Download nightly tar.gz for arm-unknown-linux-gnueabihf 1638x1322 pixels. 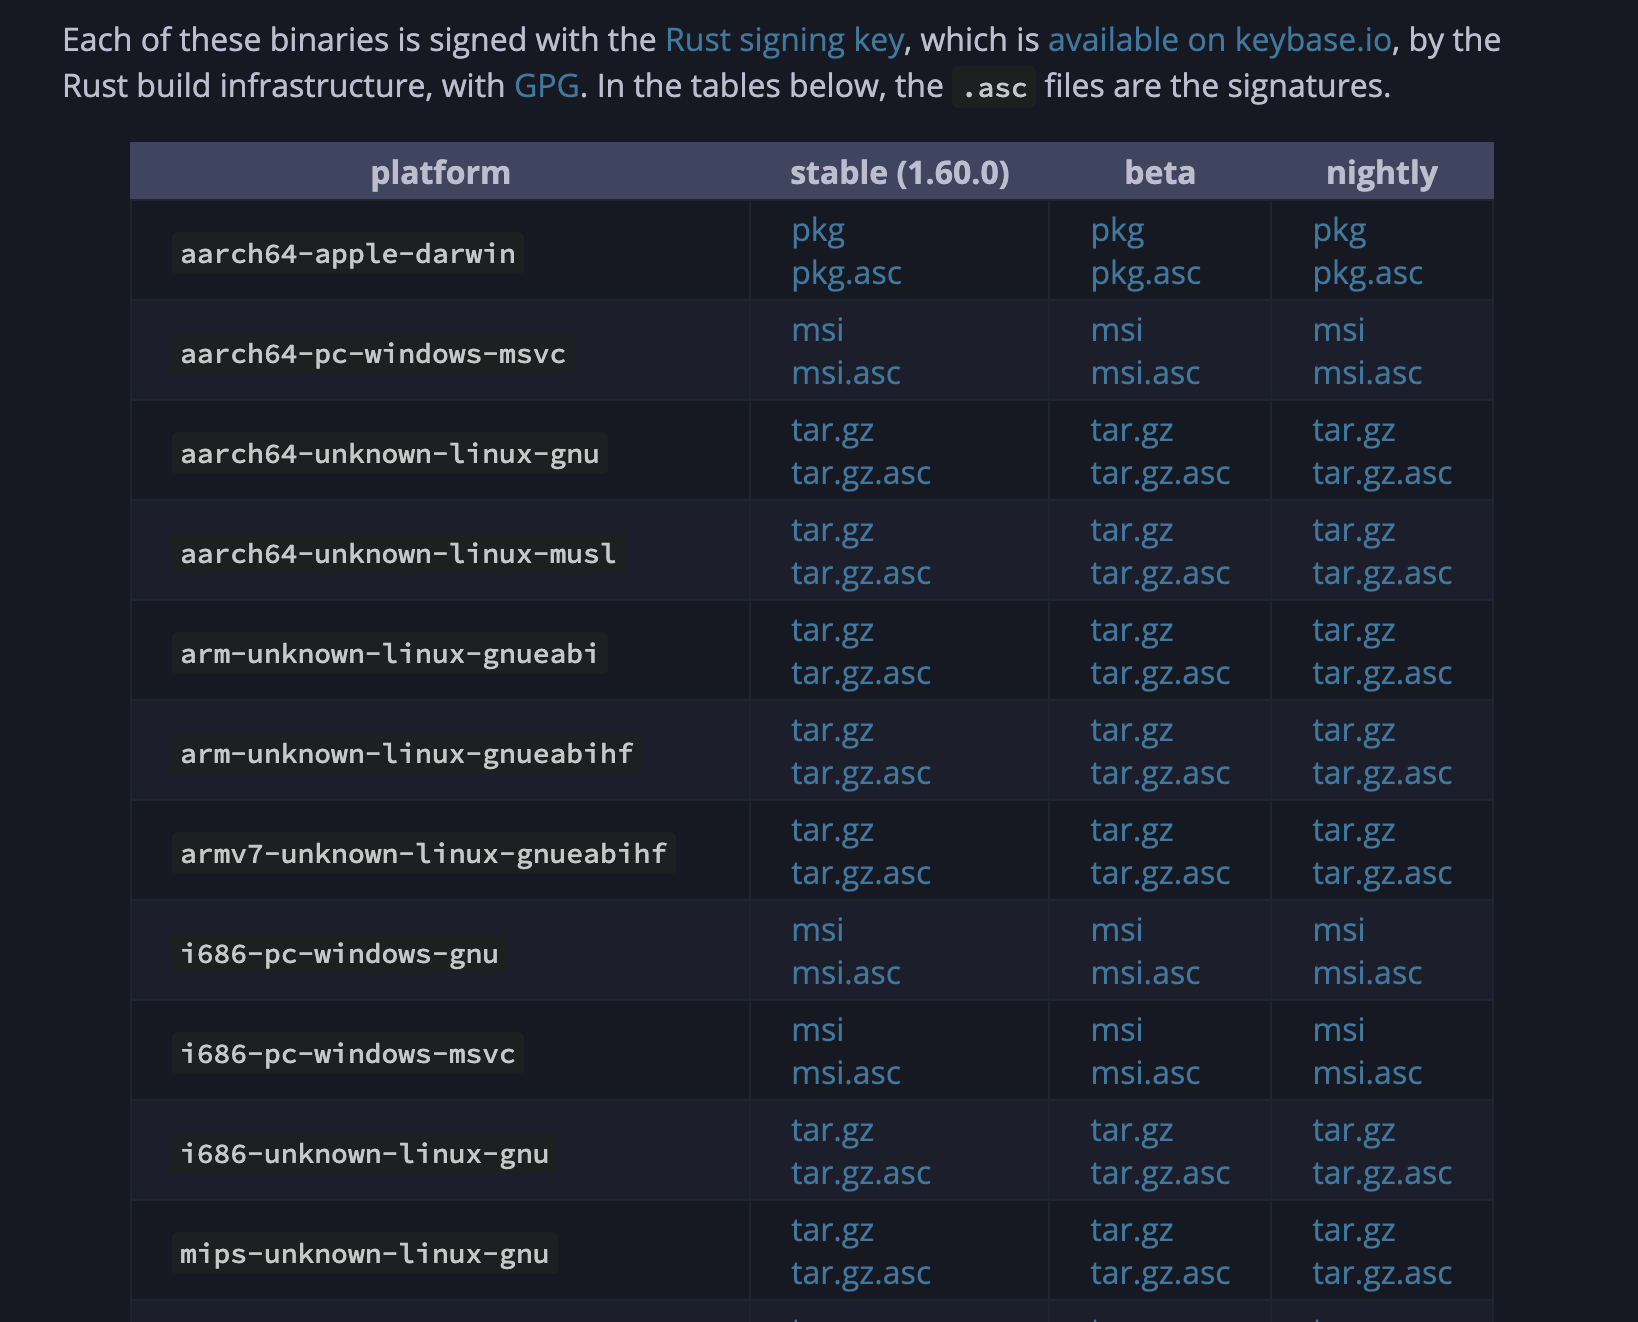[x=1353, y=731]
